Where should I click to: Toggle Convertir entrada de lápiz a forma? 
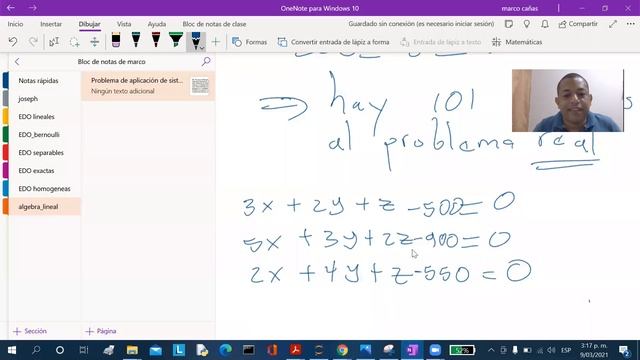tap(333, 42)
